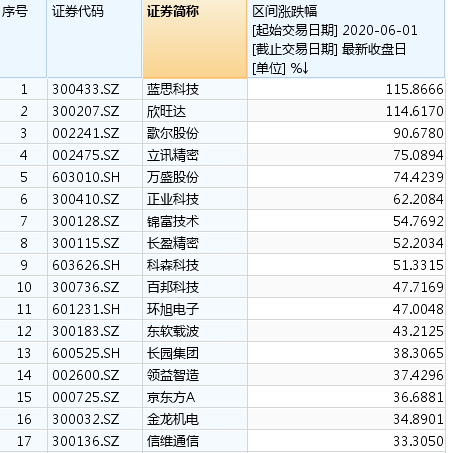Click the value 114.6170

click(x=414, y=111)
